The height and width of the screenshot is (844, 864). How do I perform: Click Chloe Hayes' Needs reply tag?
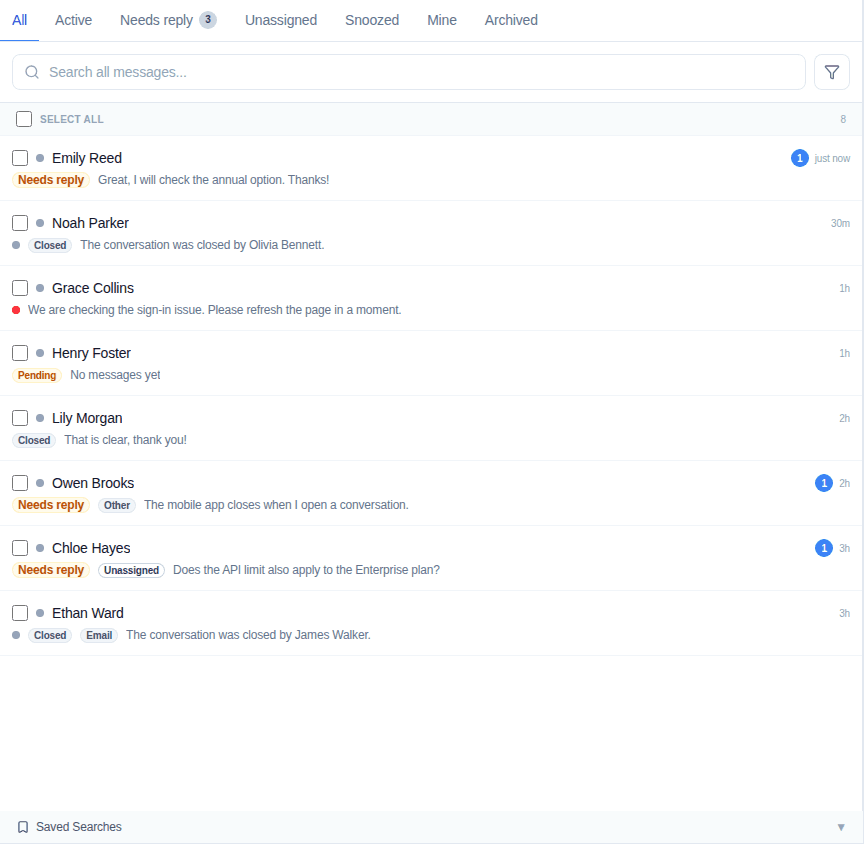click(x=51, y=570)
